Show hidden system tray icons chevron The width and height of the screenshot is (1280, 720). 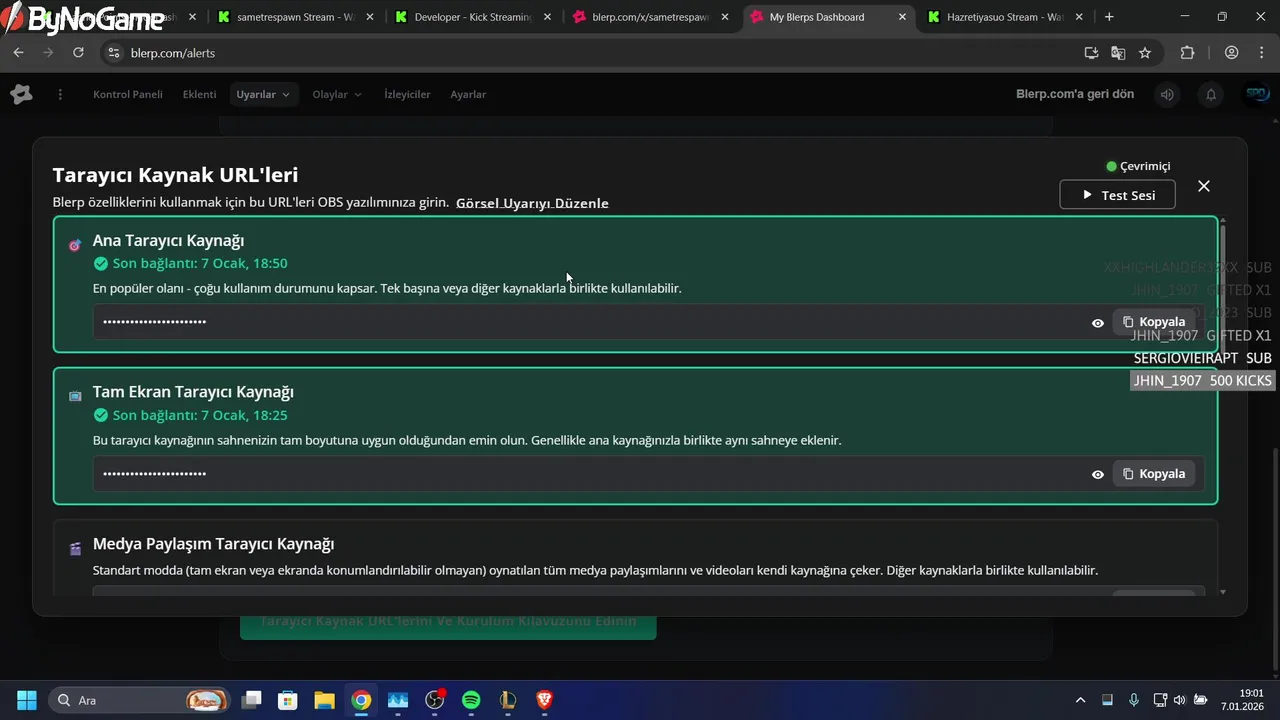(x=1080, y=700)
